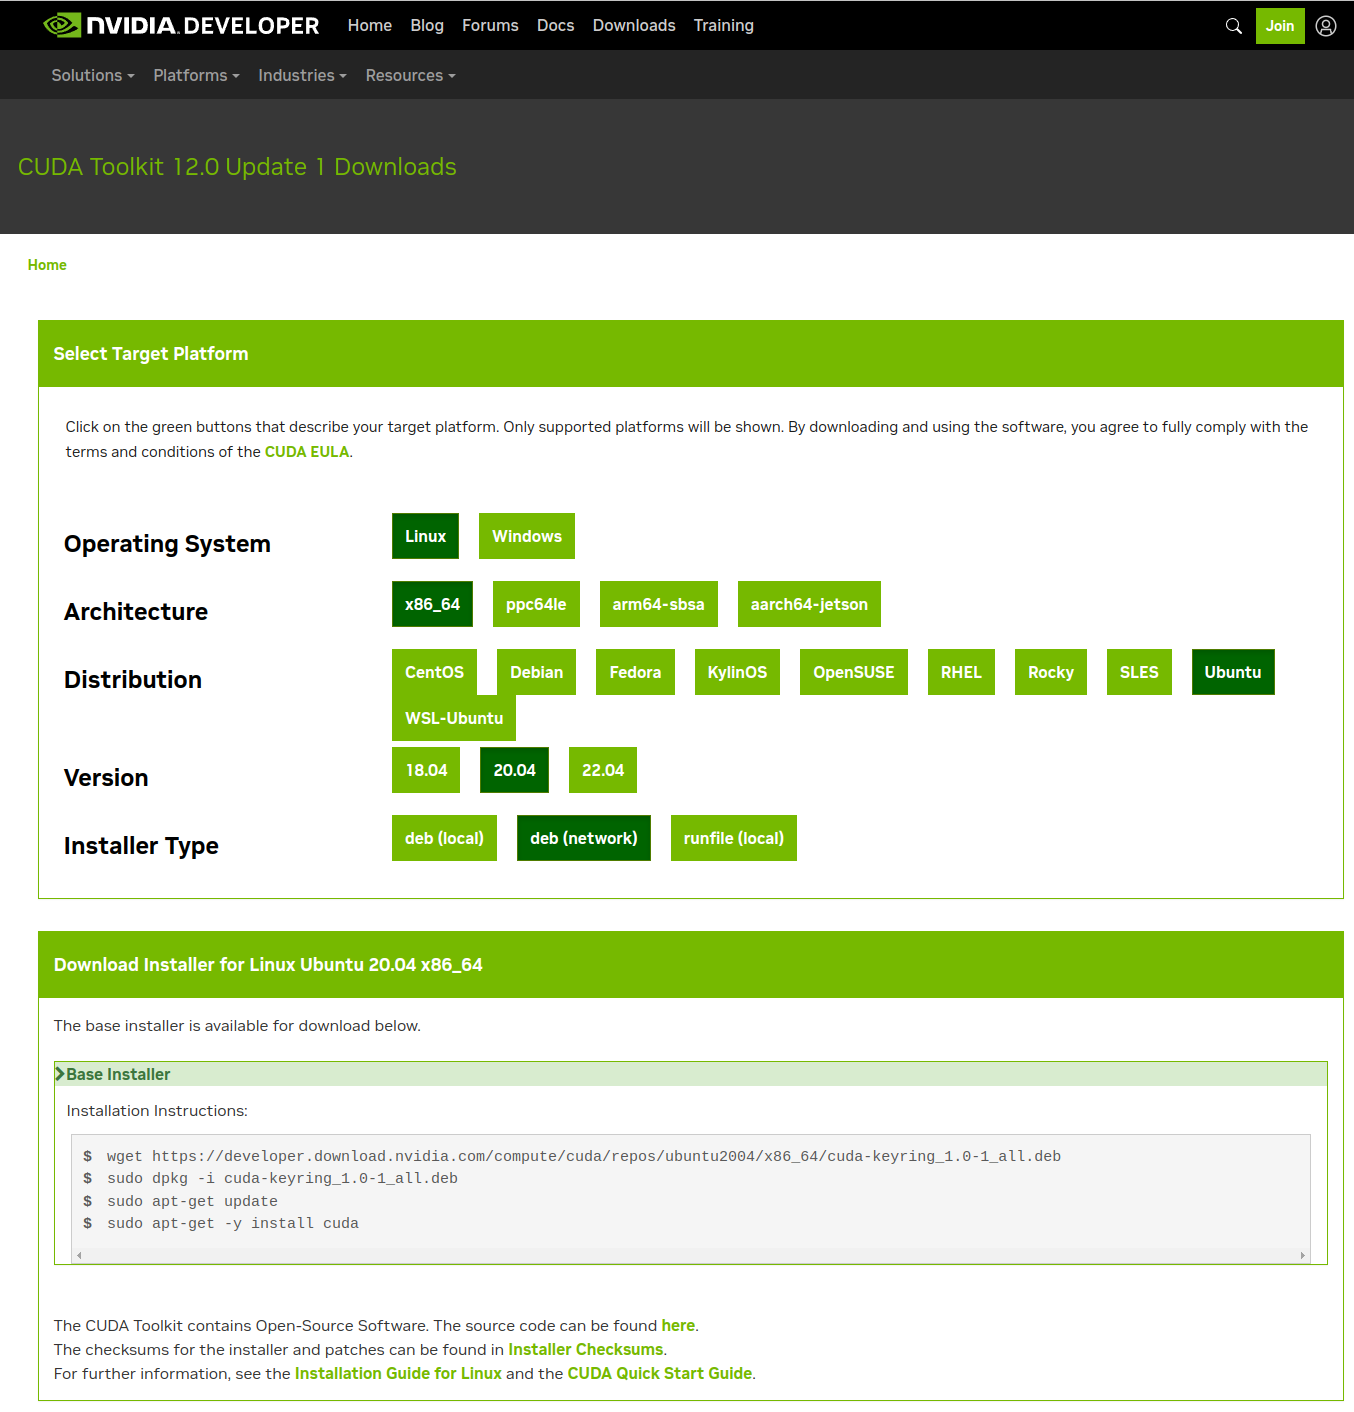Choose x86_64 architecture
This screenshot has width=1354, height=1412.
[x=432, y=604]
